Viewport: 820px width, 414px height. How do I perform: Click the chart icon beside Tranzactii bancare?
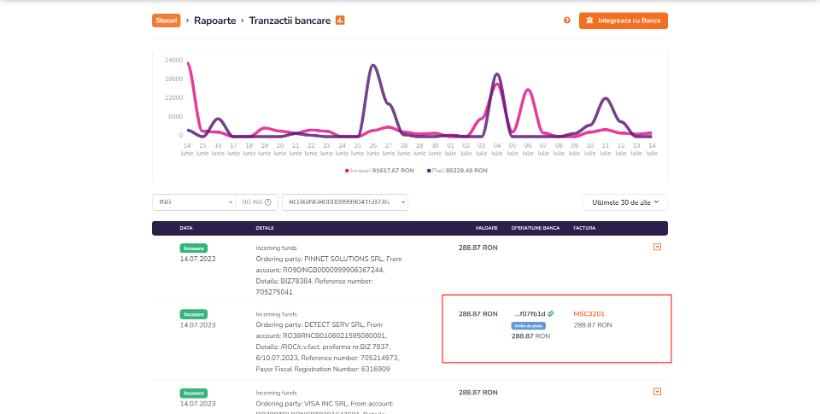pyautogui.click(x=340, y=20)
